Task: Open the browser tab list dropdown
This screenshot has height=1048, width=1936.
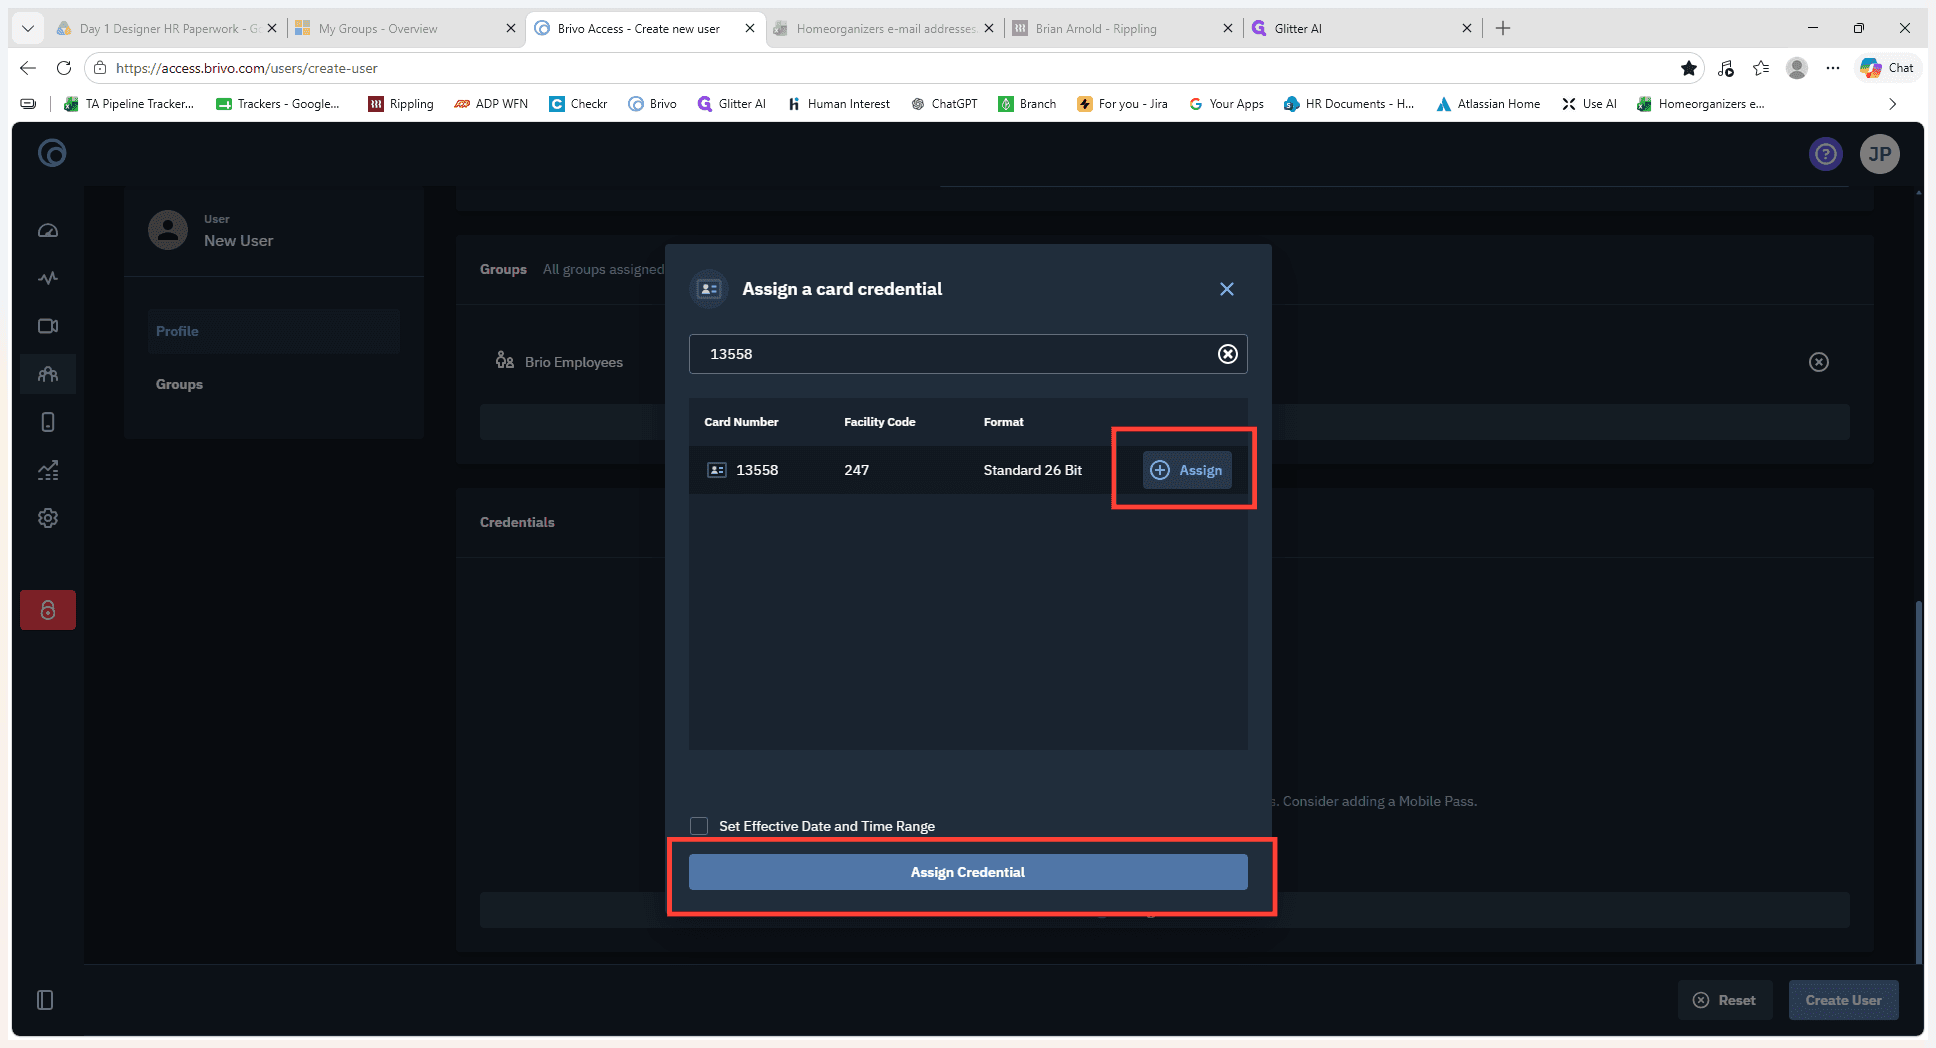Action: tap(28, 28)
